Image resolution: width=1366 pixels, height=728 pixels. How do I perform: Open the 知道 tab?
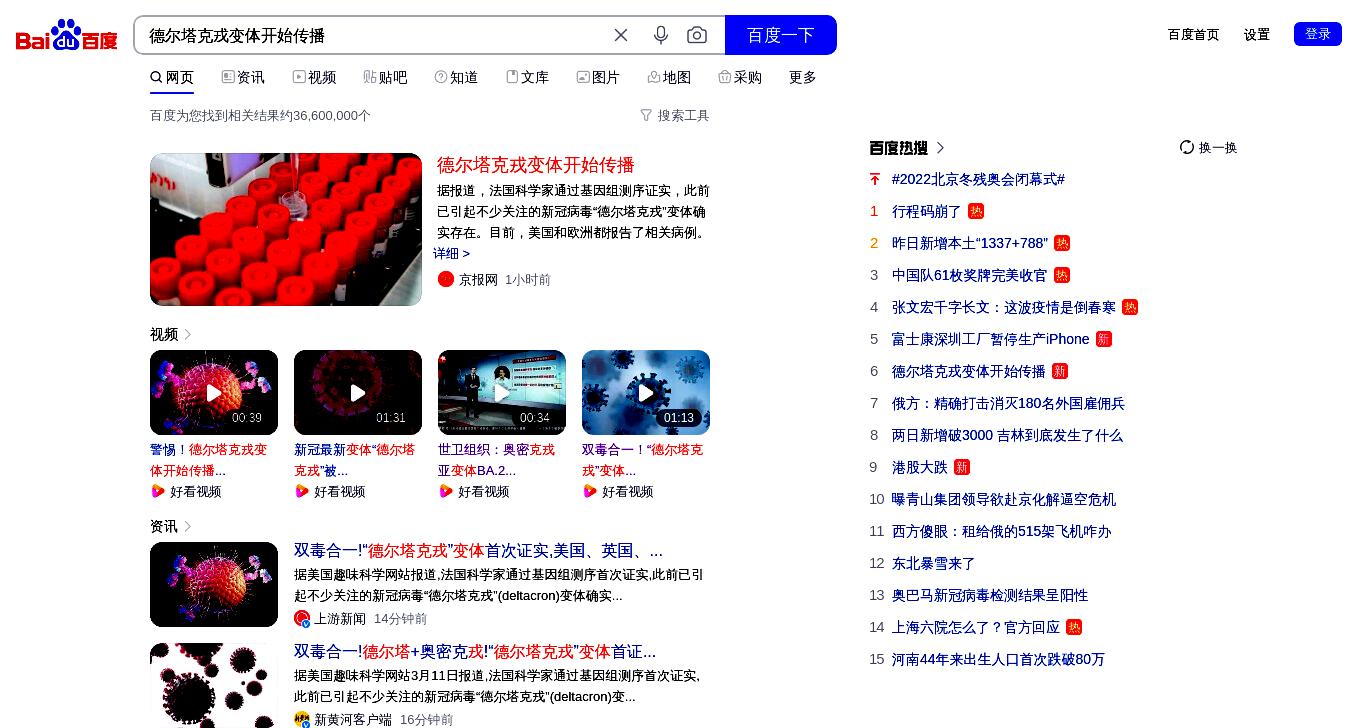pyautogui.click(x=456, y=77)
